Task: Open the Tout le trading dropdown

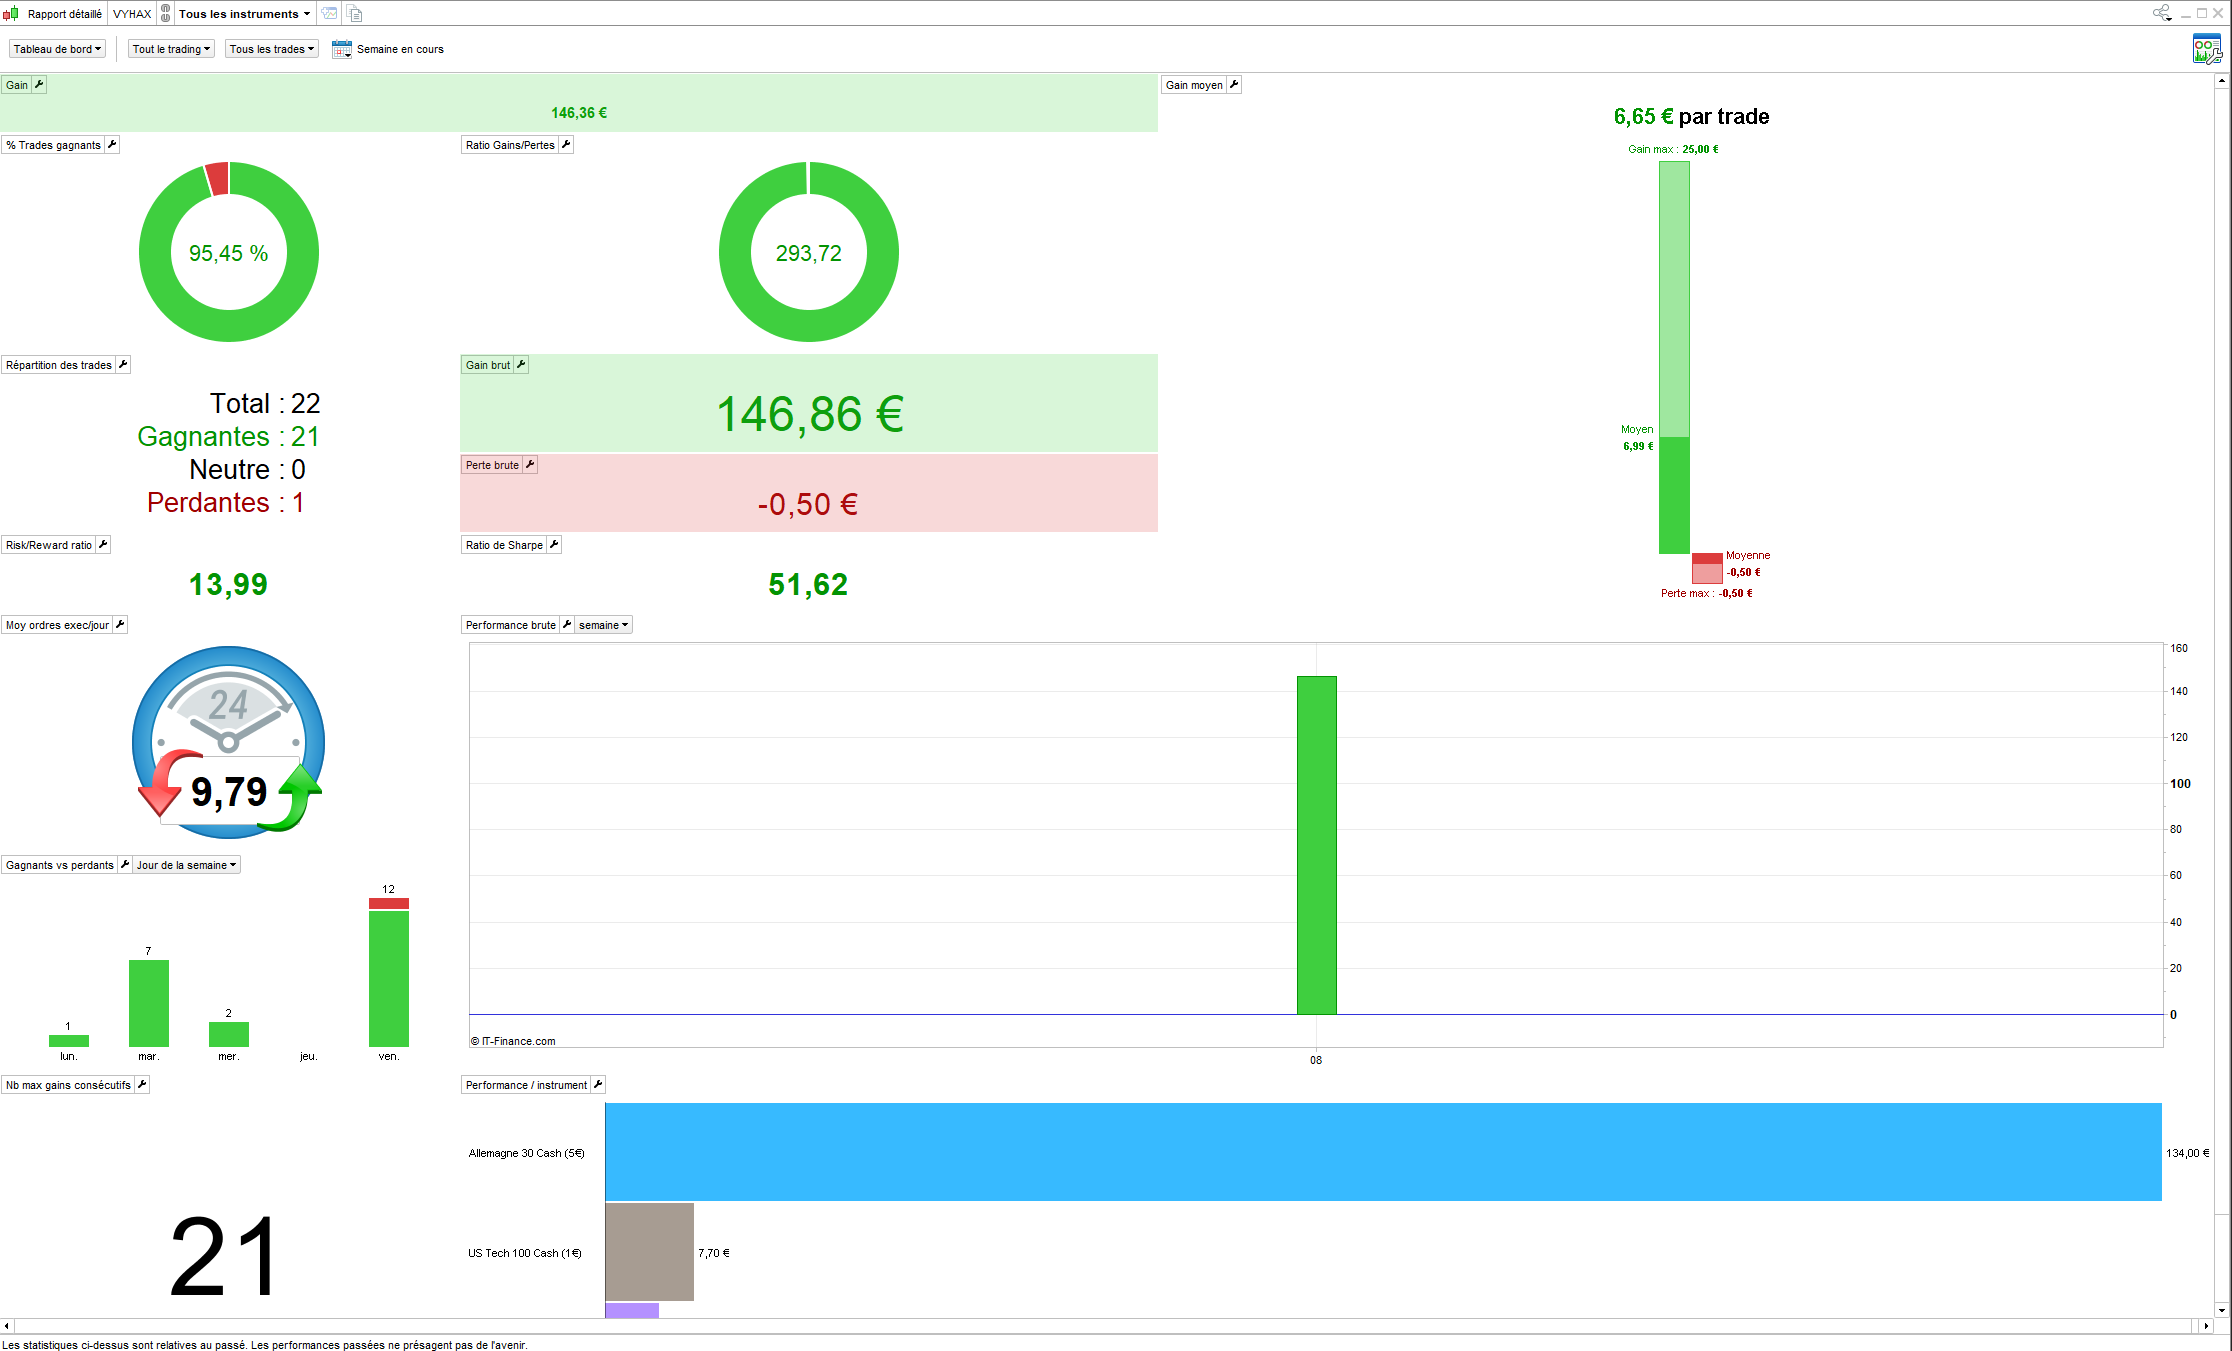Action: pos(171,49)
